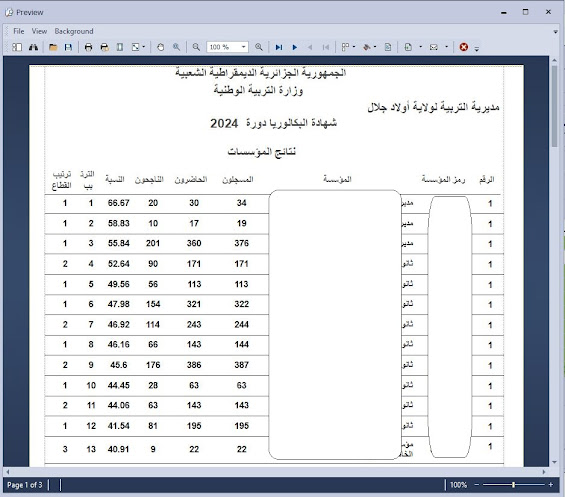Jump to the first page
Viewport: 565px width, 497px height.
click(x=326, y=47)
